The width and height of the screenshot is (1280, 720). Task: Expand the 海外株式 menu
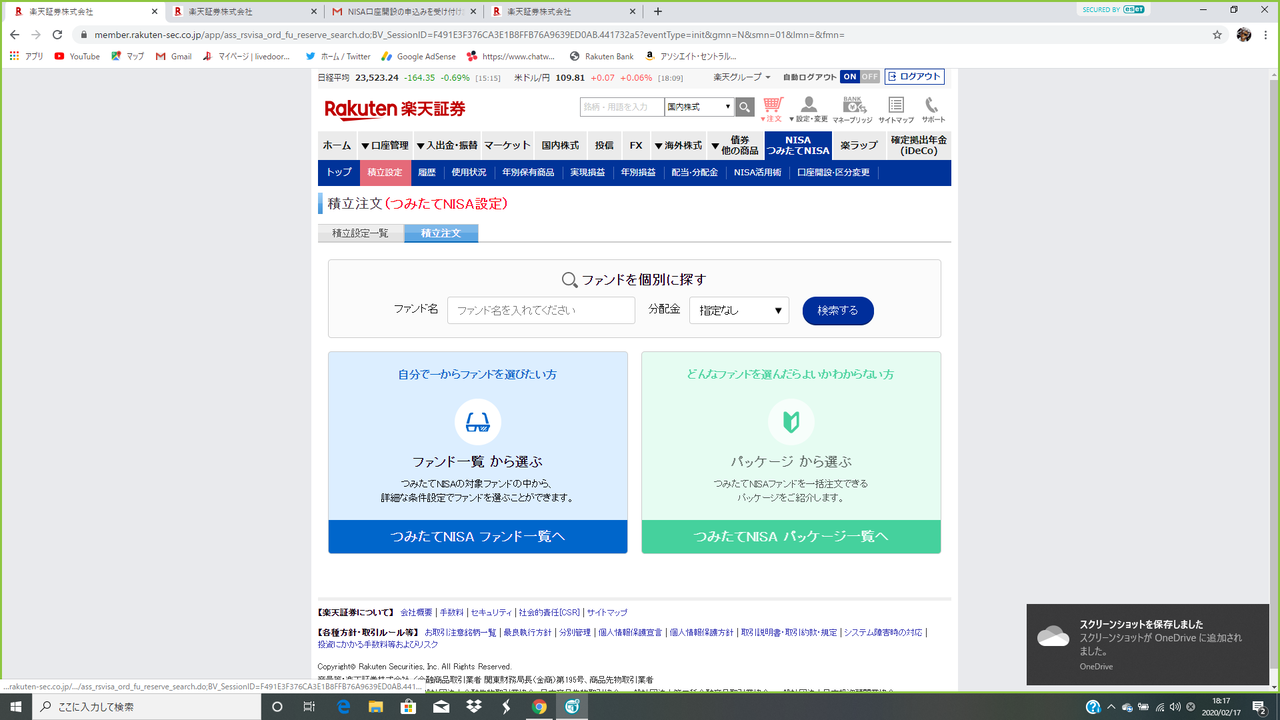coord(678,145)
